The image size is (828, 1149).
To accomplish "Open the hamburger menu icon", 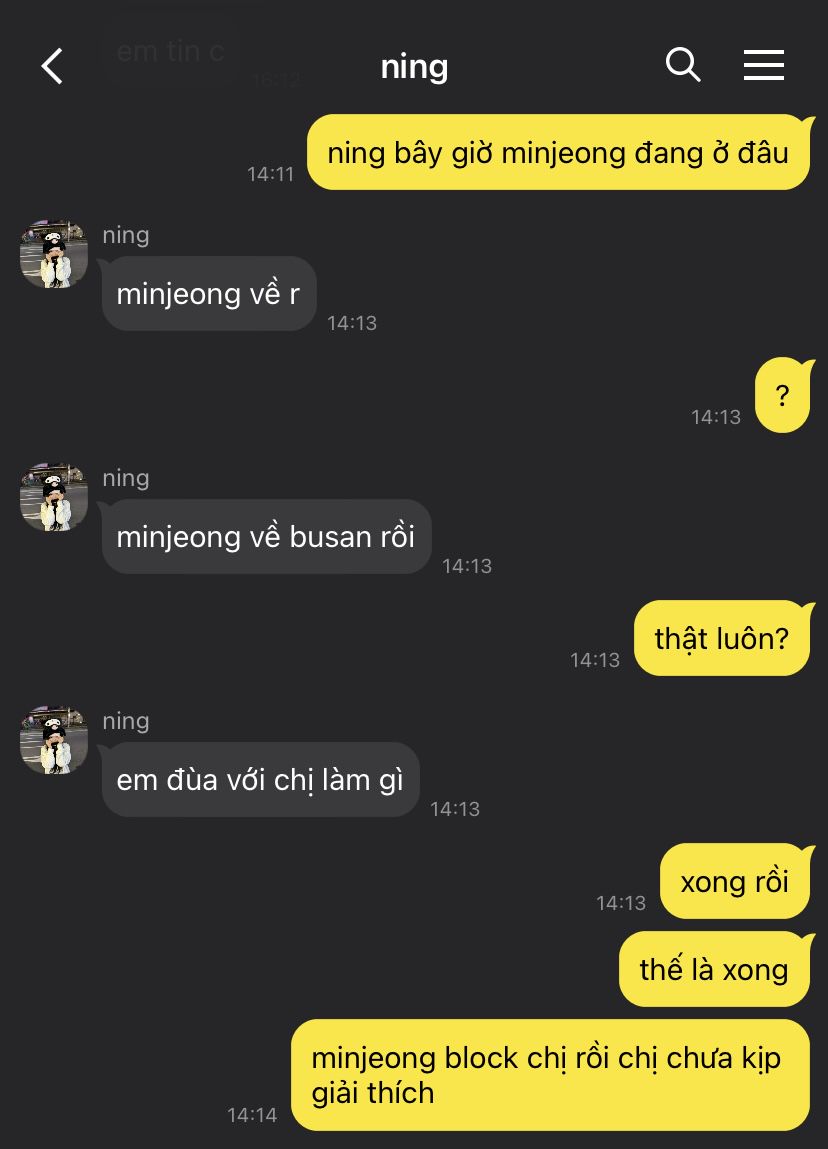I will point(764,65).
